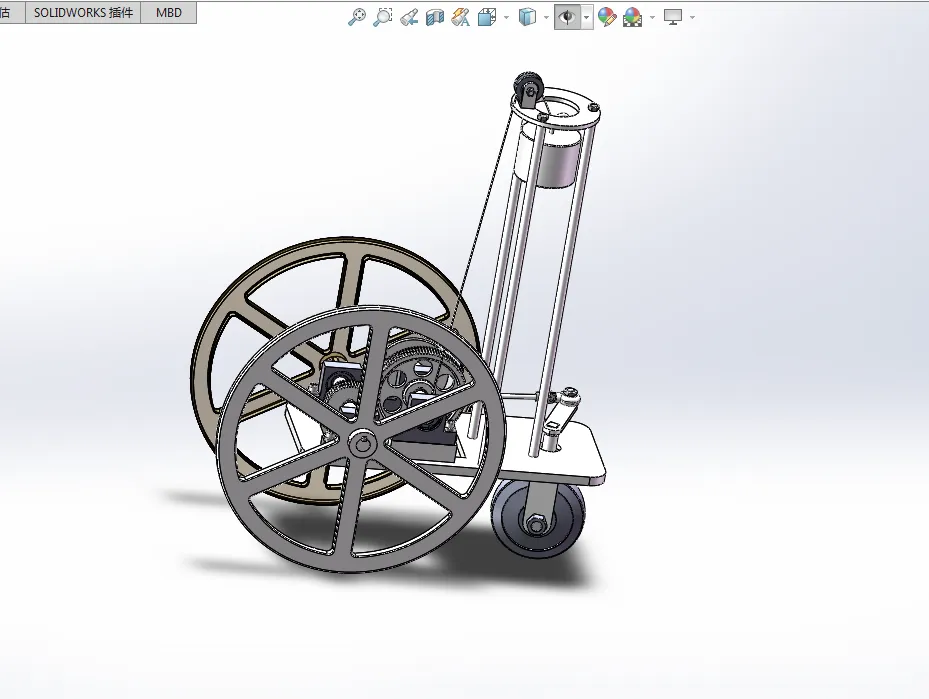The height and width of the screenshot is (699, 929).
Task: Click the View Settings monitor icon
Action: point(673,17)
